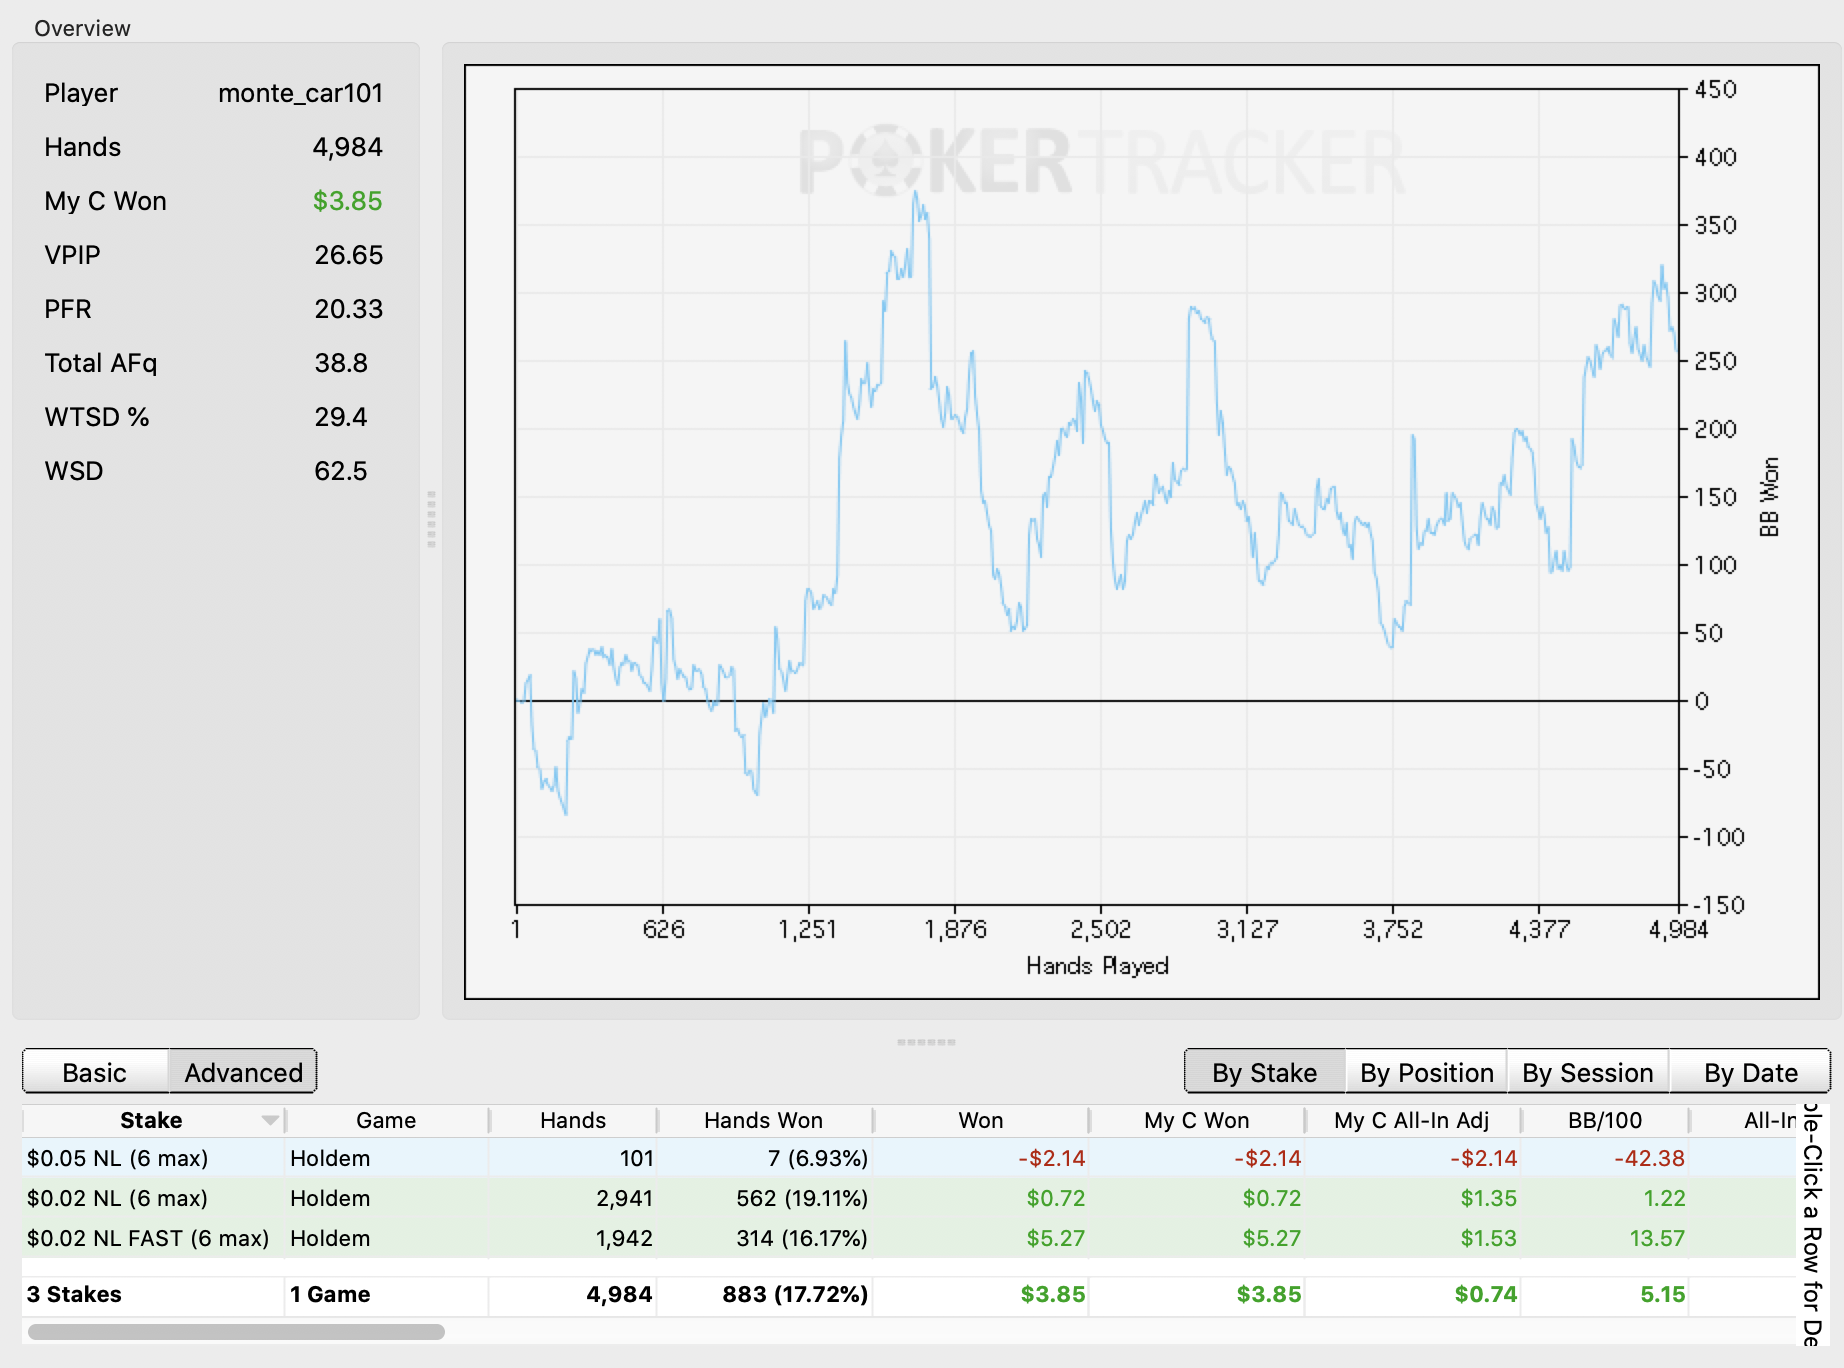The width and height of the screenshot is (1844, 1368).
Task: Click the Stake column sort arrow
Action: (x=270, y=1120)
